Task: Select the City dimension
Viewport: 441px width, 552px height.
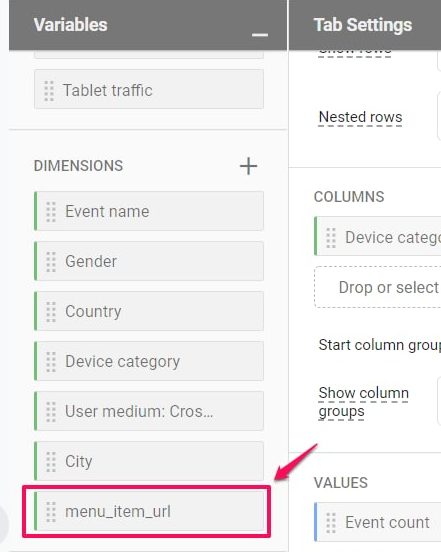Action: (149, 461)
